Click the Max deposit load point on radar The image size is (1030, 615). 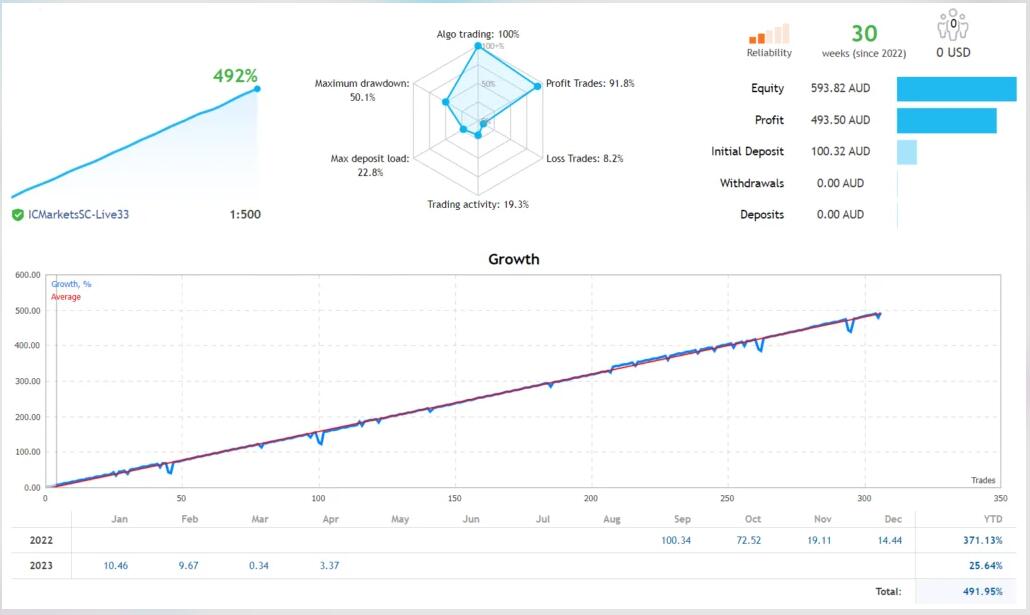tap(462, 130)
